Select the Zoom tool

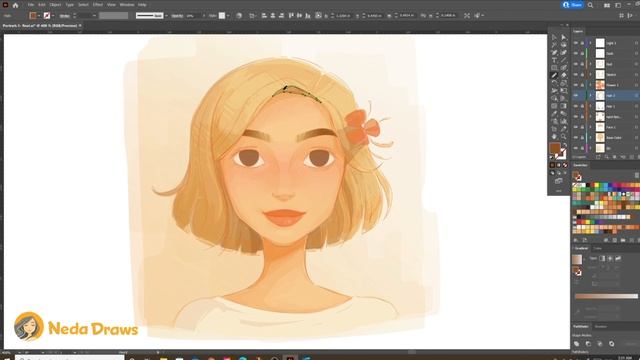coord(564,136)
